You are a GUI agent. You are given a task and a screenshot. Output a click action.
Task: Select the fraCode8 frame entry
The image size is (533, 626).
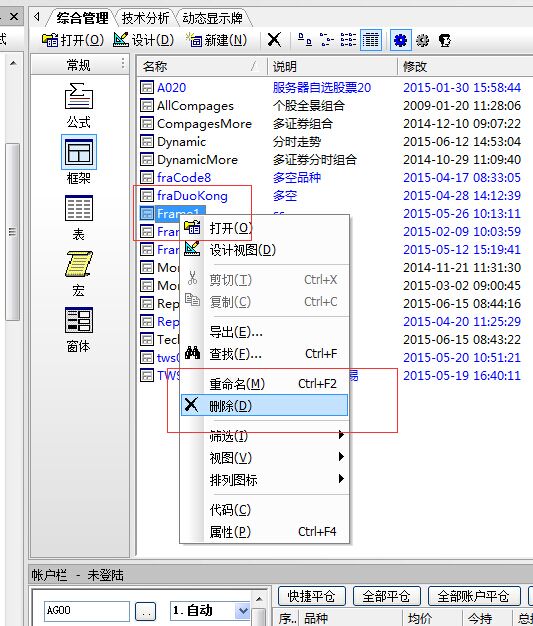pos(184,178)
